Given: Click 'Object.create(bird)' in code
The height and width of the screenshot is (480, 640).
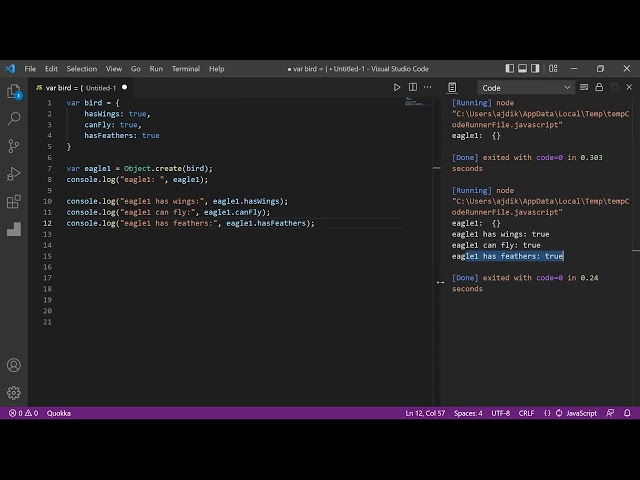Looking at the screenshot, I should [x=167, y=169].
